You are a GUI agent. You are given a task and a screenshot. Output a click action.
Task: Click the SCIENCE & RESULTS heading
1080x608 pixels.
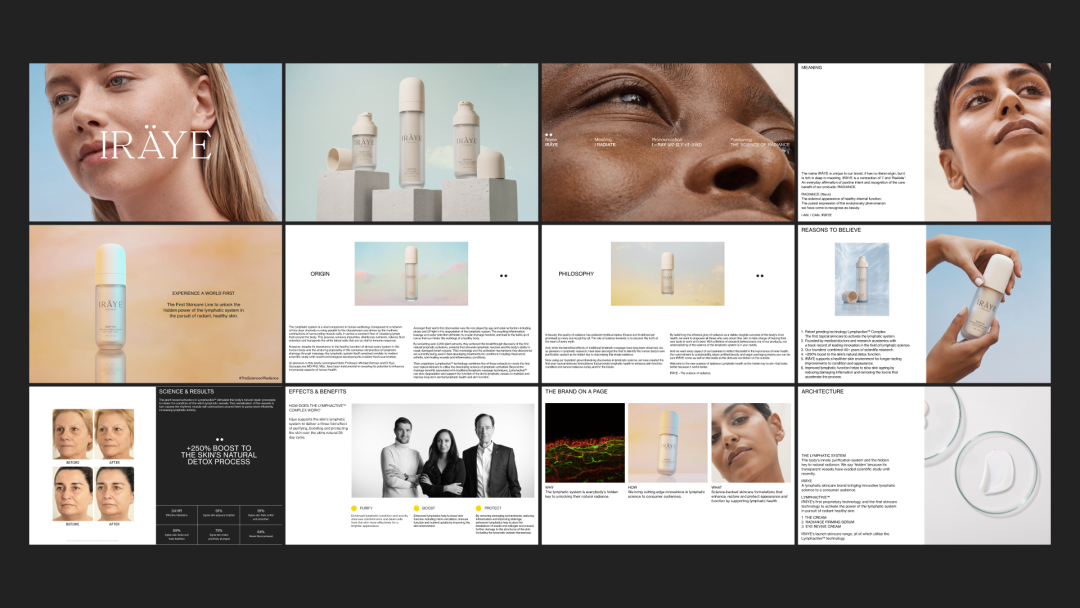(187, 391)
